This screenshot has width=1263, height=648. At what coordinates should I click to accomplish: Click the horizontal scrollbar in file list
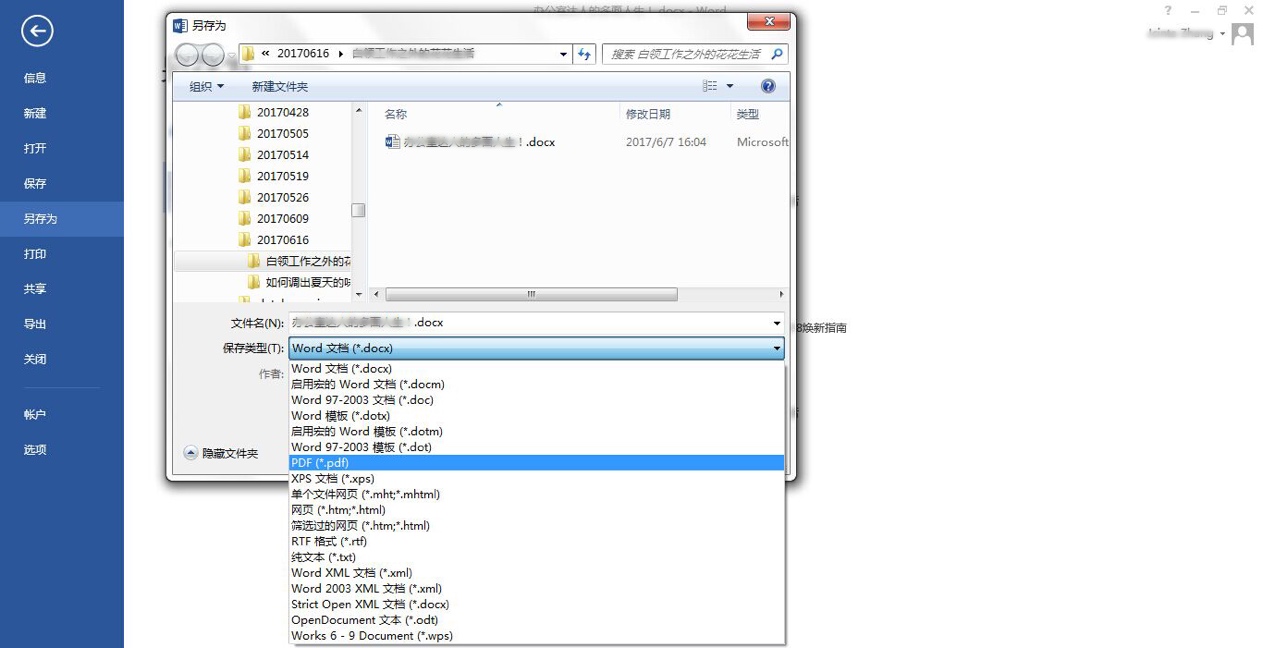tap(531, 294)
